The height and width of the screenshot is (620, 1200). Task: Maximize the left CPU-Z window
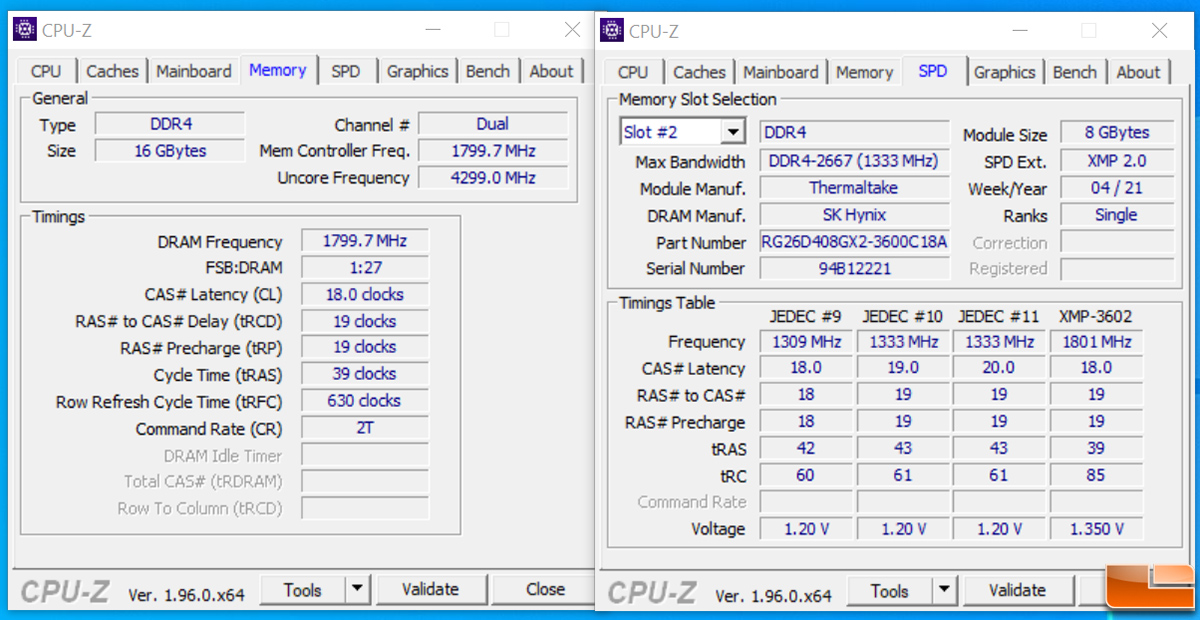[501, 30]
